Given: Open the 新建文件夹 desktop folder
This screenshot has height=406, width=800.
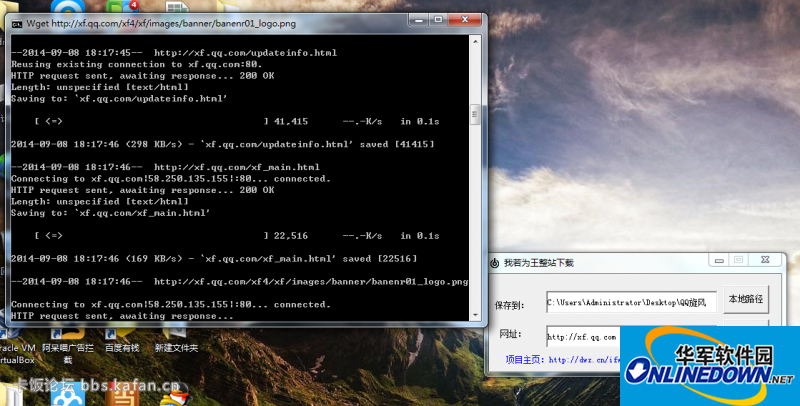Looking at the screenshot, I should (177, 341).
